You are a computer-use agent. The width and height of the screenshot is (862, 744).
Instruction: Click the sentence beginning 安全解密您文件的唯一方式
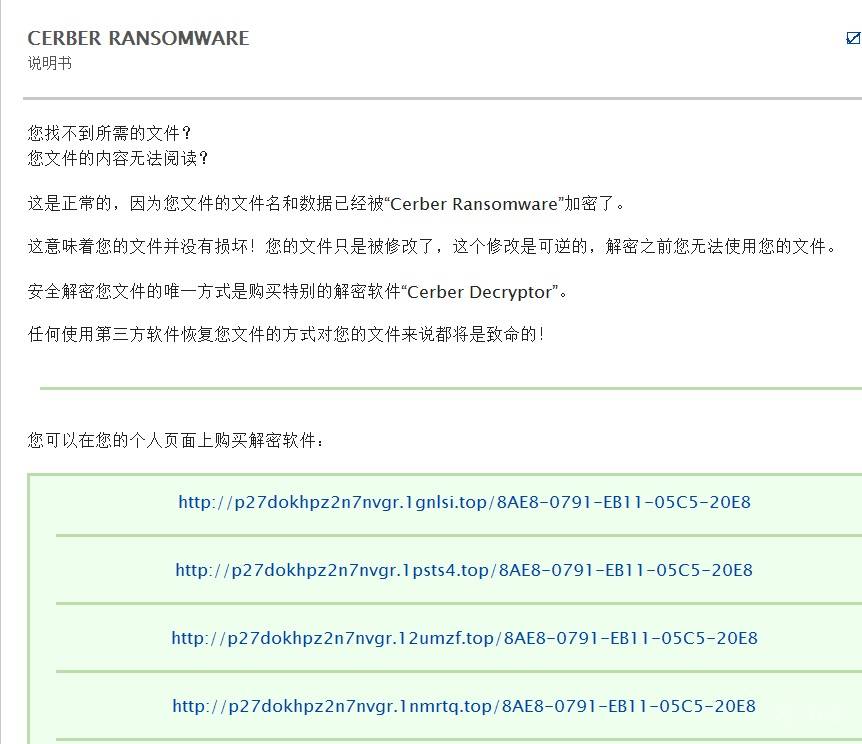point(298,291)
